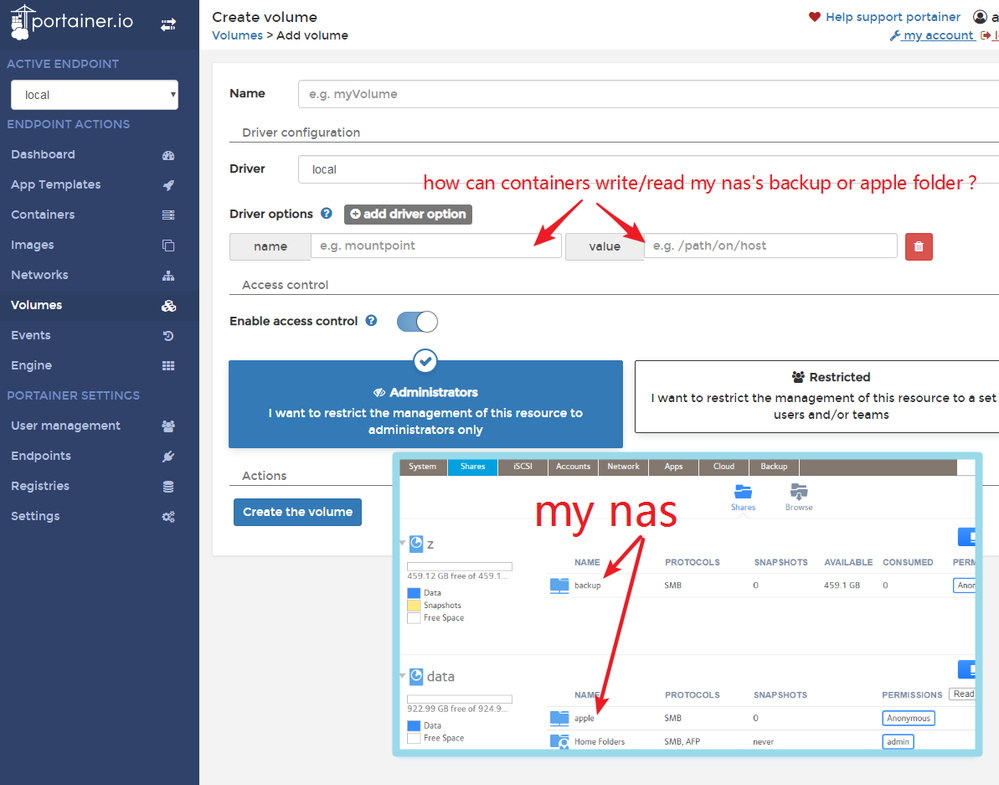Click the Portainer.io logo
Screen dimensions: 999x785
click(71, 22)
